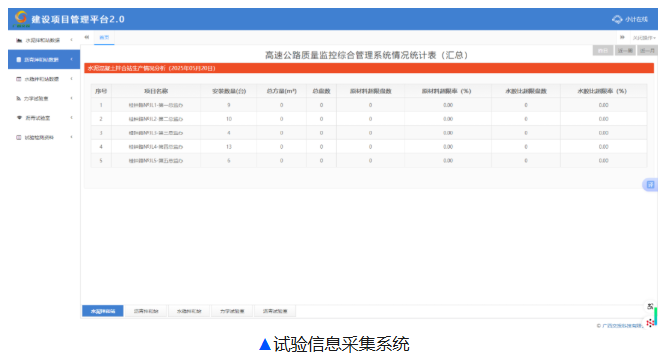Click the project name in row 1

[x=156, y=105]
